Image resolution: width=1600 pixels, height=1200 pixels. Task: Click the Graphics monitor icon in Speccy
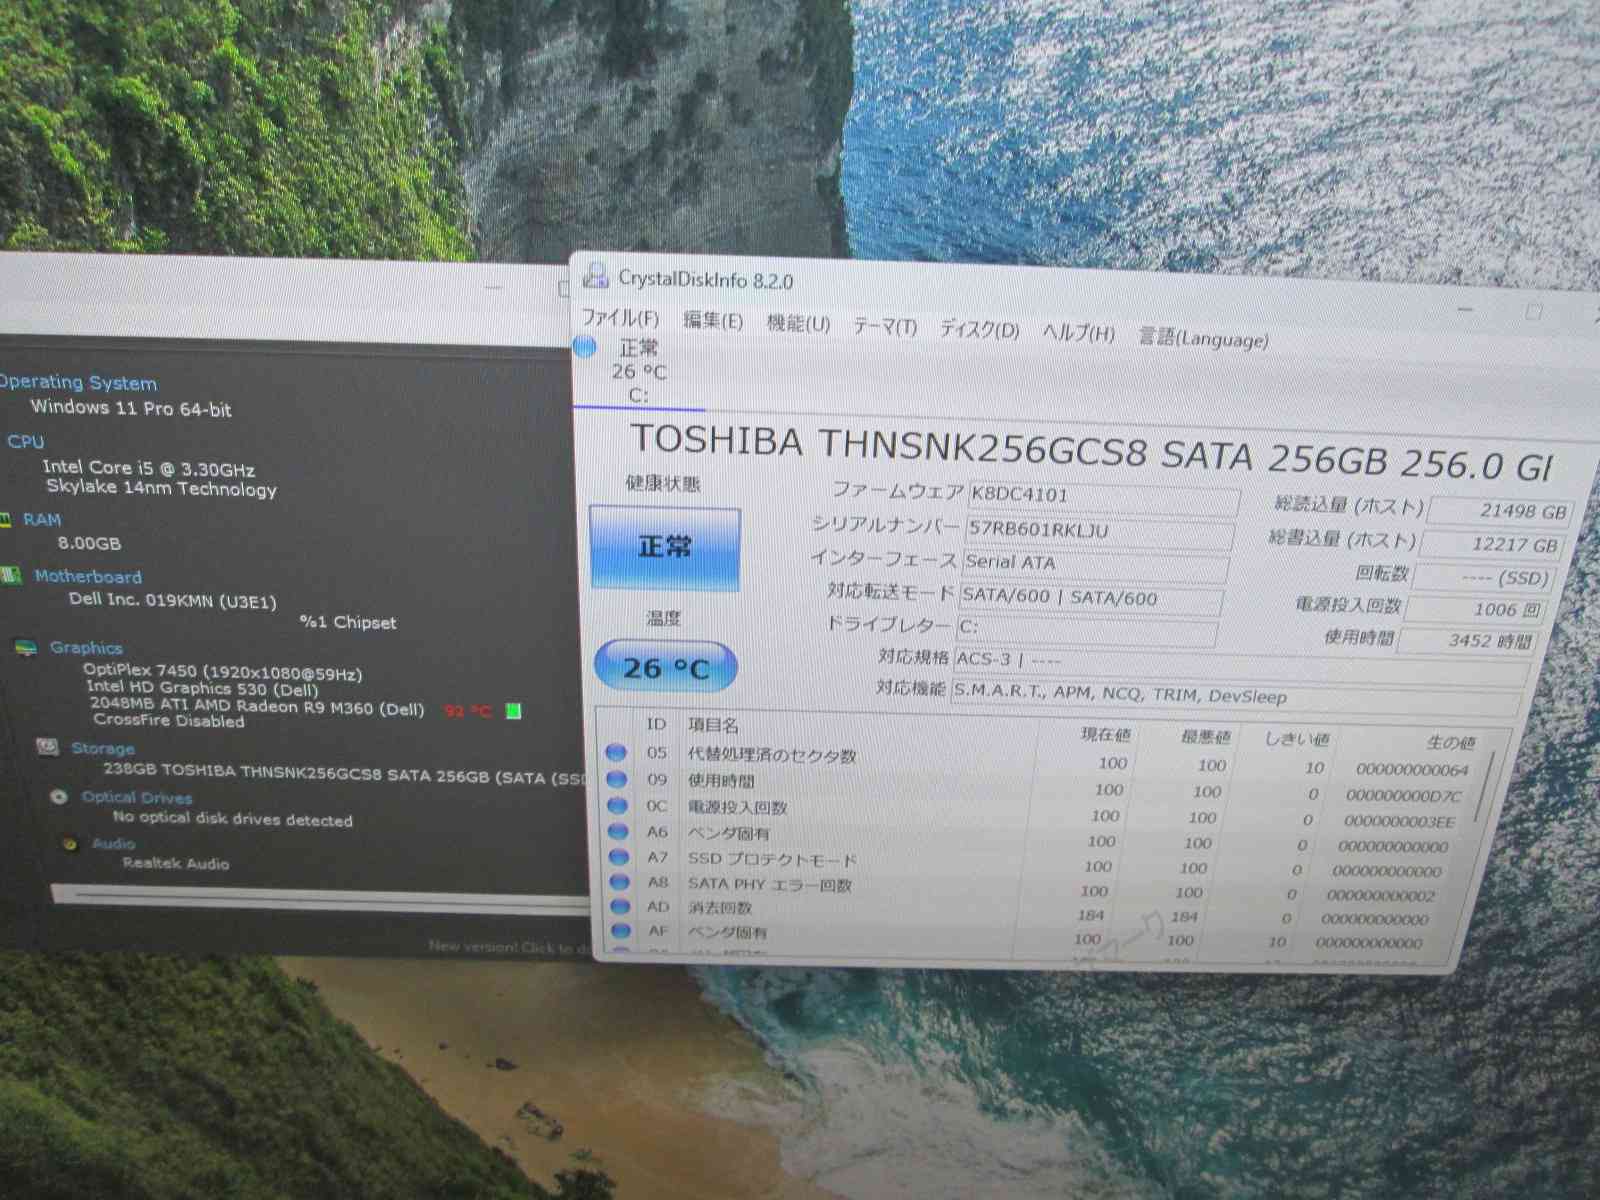click(x=25, y=648)
